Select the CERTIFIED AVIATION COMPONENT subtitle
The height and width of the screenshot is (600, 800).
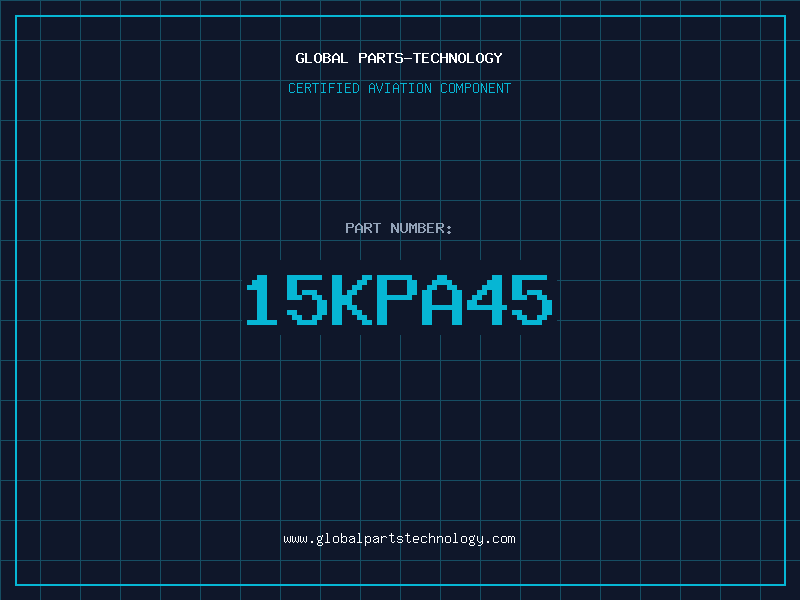[x=399, y=88]
